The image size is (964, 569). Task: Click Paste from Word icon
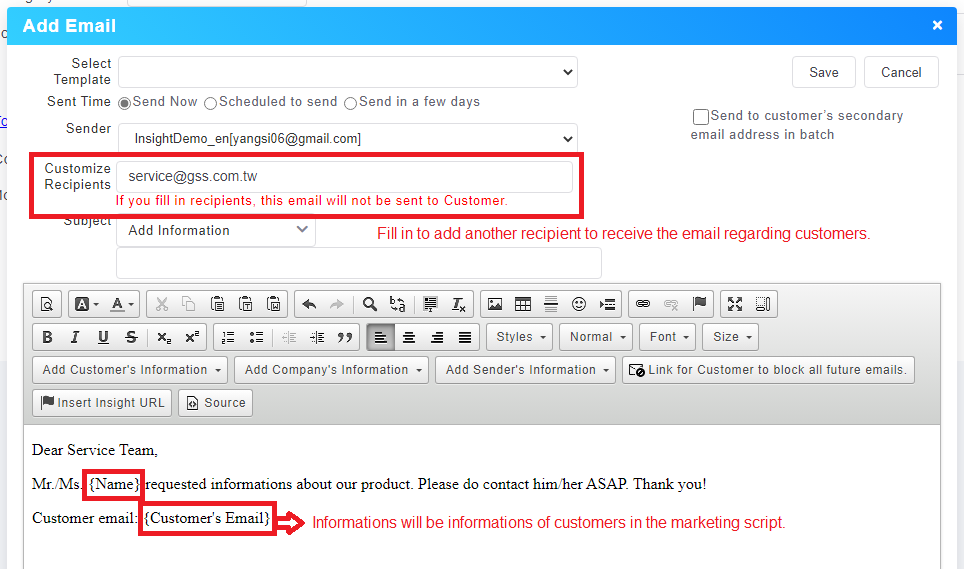[274, 304]
